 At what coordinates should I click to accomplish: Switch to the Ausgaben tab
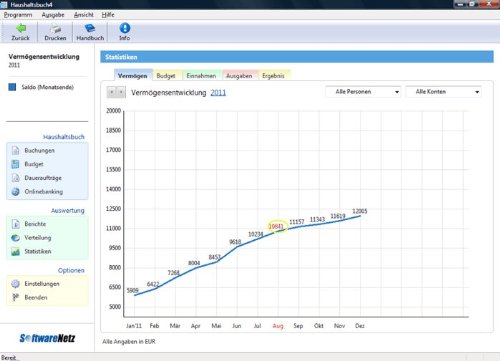tap(239, 76)
